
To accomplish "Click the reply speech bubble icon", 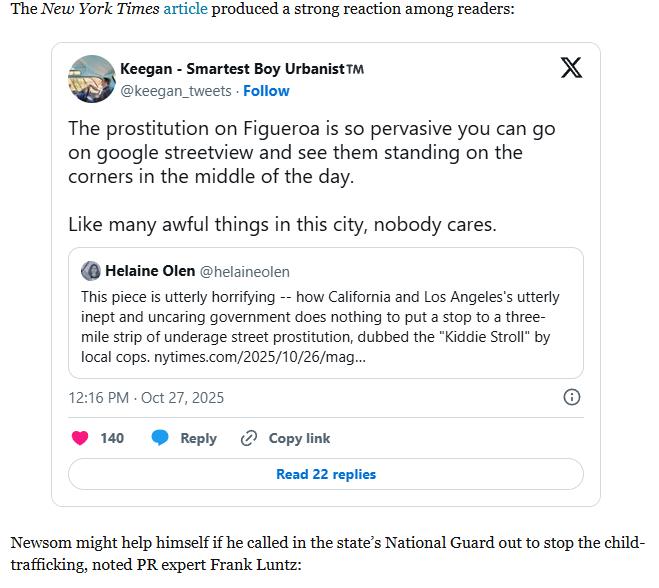I will click(x=160, y=438).
